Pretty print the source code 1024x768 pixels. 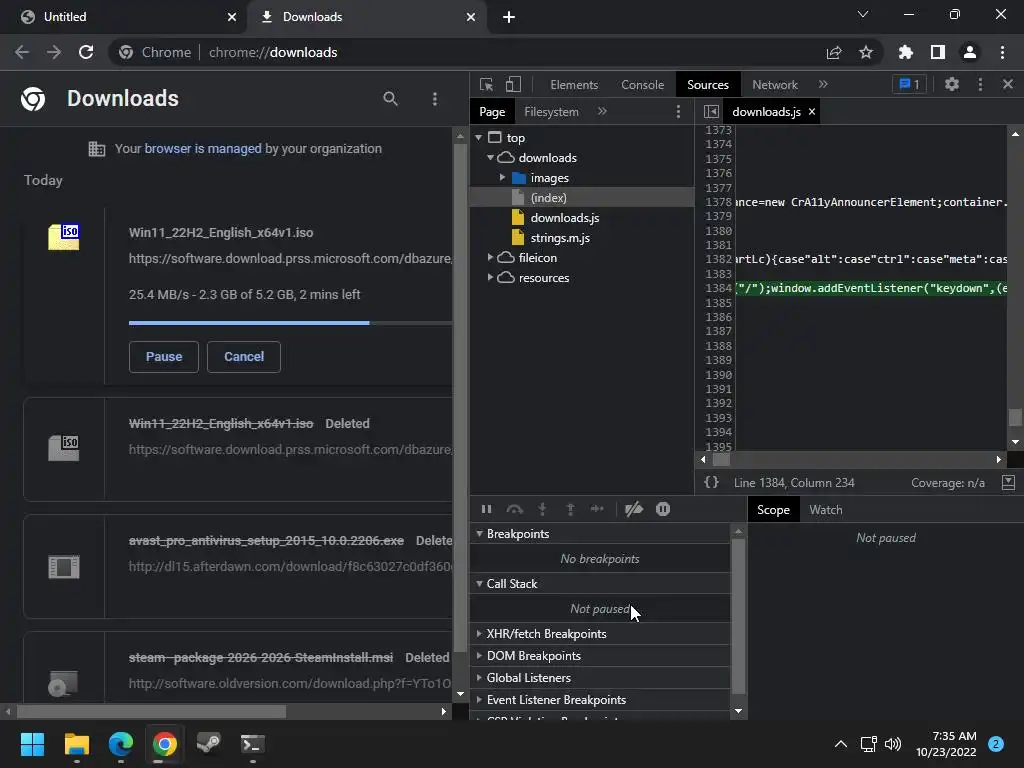tap(711, 482)
